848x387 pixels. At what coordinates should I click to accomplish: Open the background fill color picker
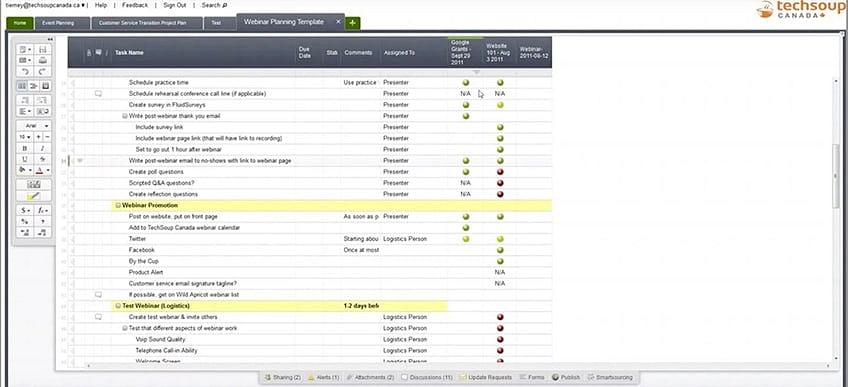click(x=24, y=170)
